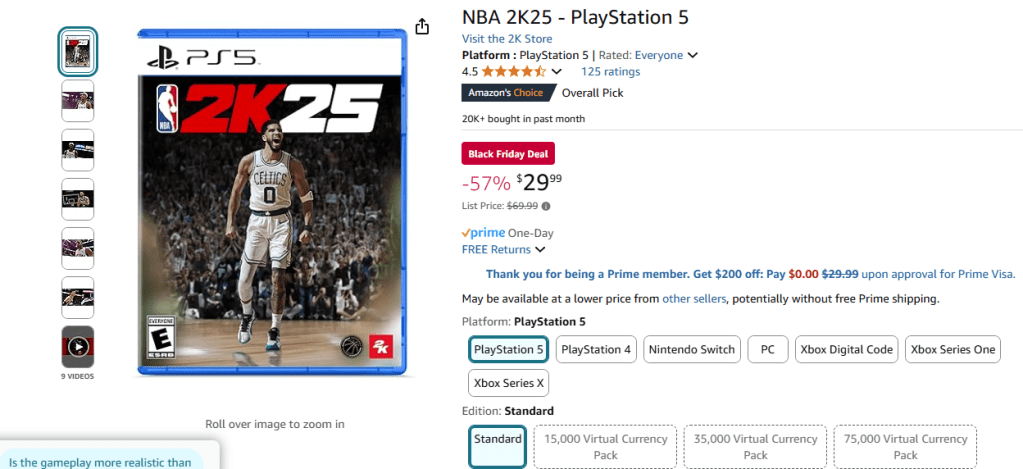
Task: Open the rating breakdown chevron
Action: (x=557, y=72)
